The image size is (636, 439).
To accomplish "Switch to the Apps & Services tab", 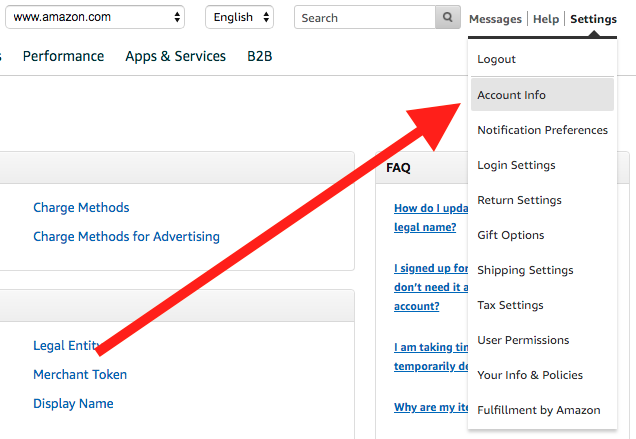I will pos(175,56).
